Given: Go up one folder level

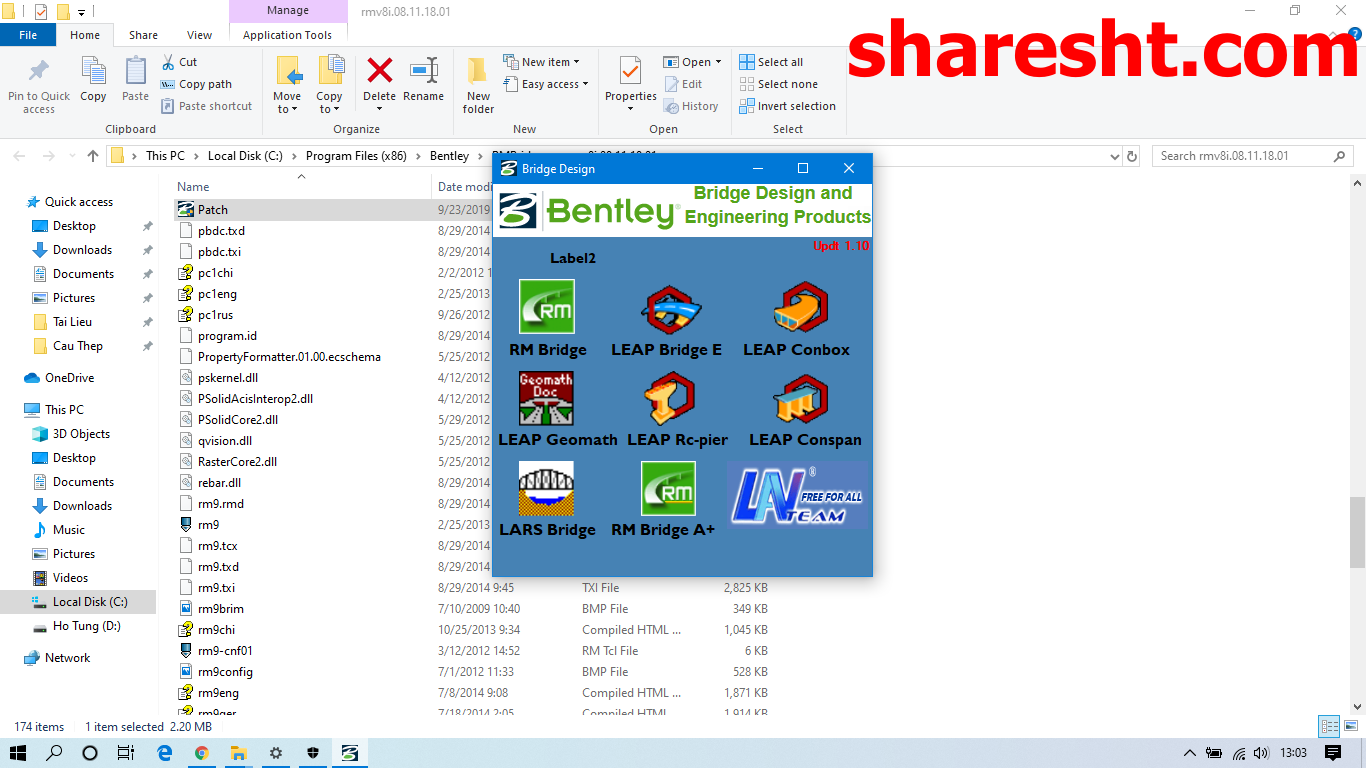Looking at the screenshot, I should click(x=93, y=156).
